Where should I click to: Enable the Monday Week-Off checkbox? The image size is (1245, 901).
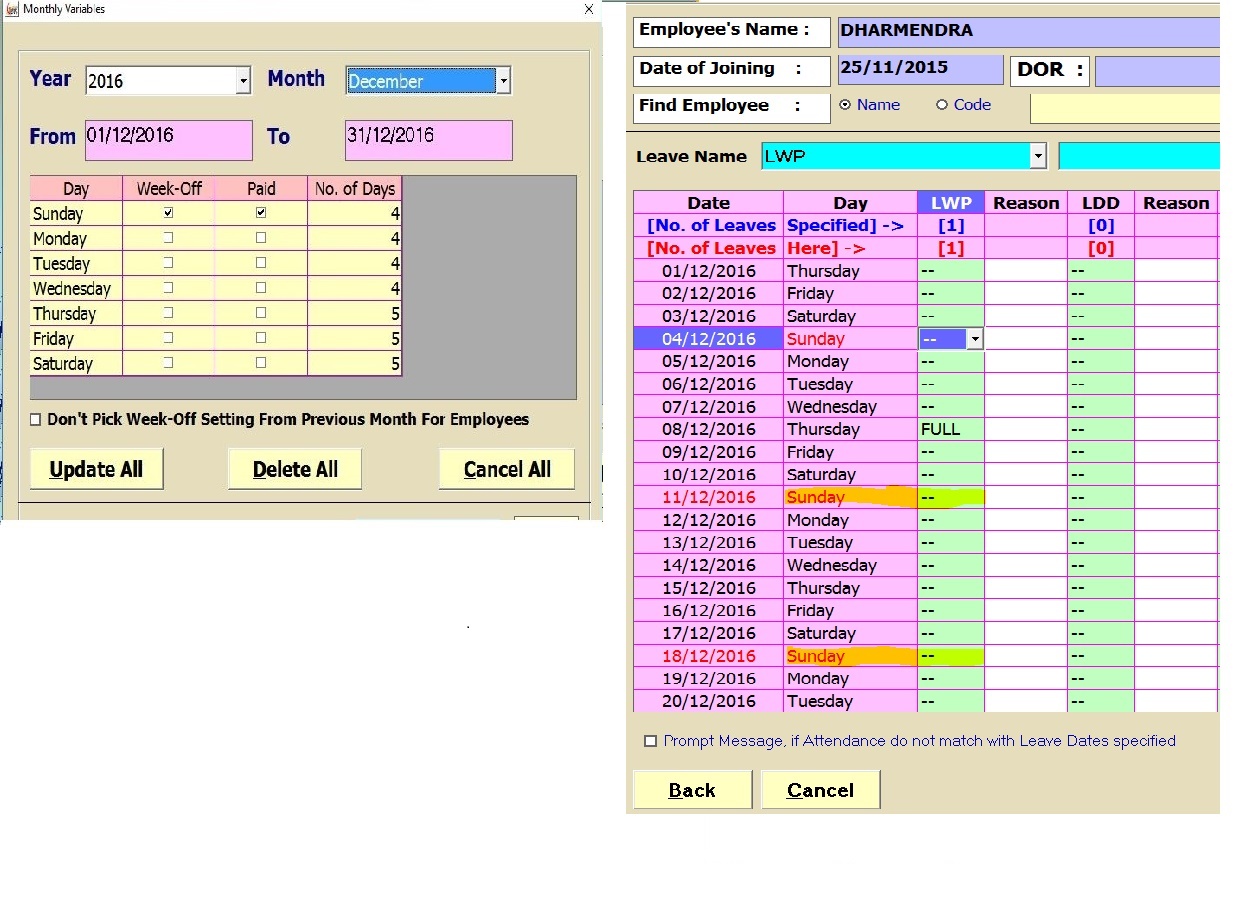[168, 238]
